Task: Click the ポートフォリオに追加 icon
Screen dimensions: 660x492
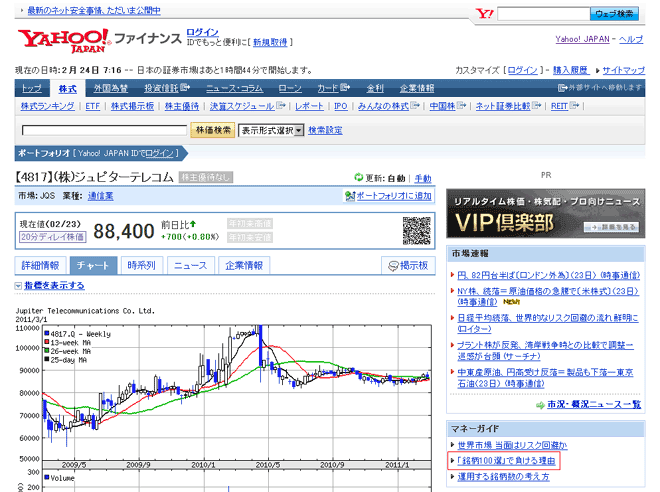Action: (x=349, y=196)
